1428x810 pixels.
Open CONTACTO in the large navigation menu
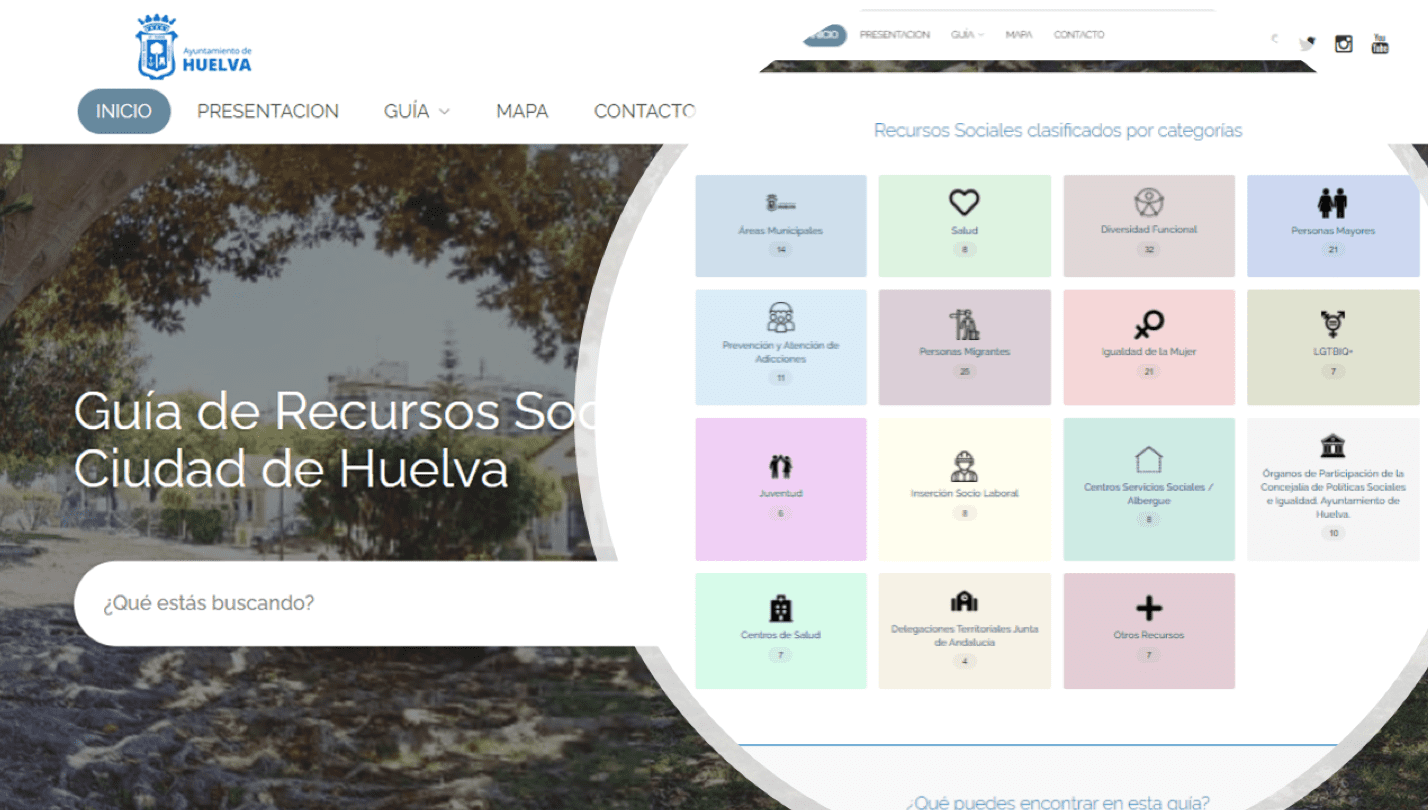[x=644, y=111]
